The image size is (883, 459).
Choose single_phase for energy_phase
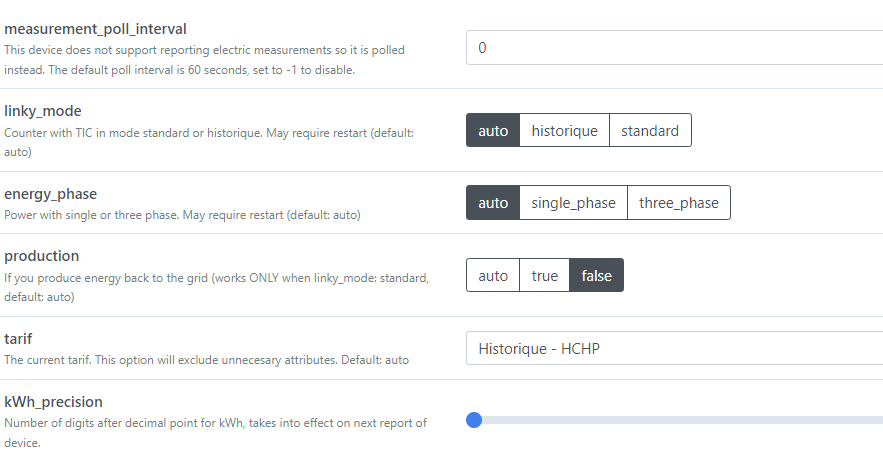[573, 203]
